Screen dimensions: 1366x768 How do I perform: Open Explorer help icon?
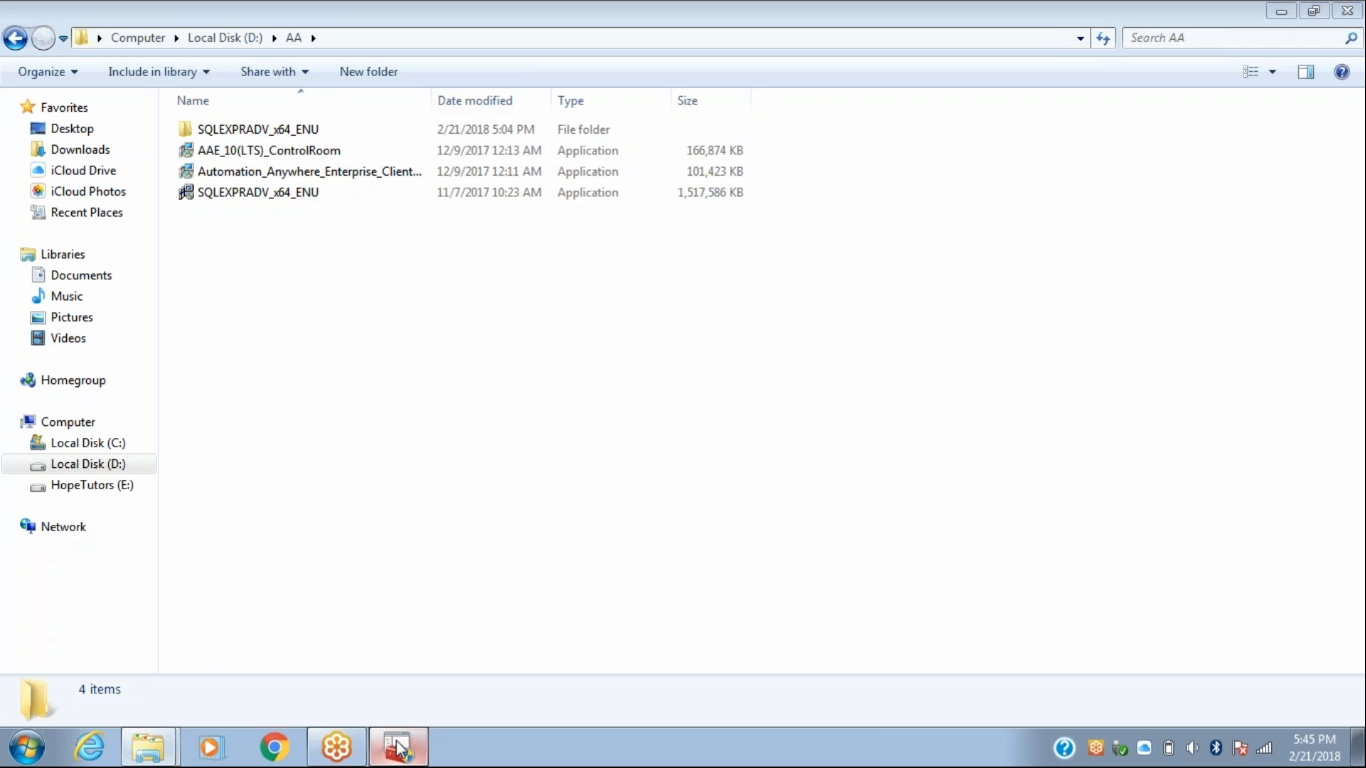(x=1342, y=72)
